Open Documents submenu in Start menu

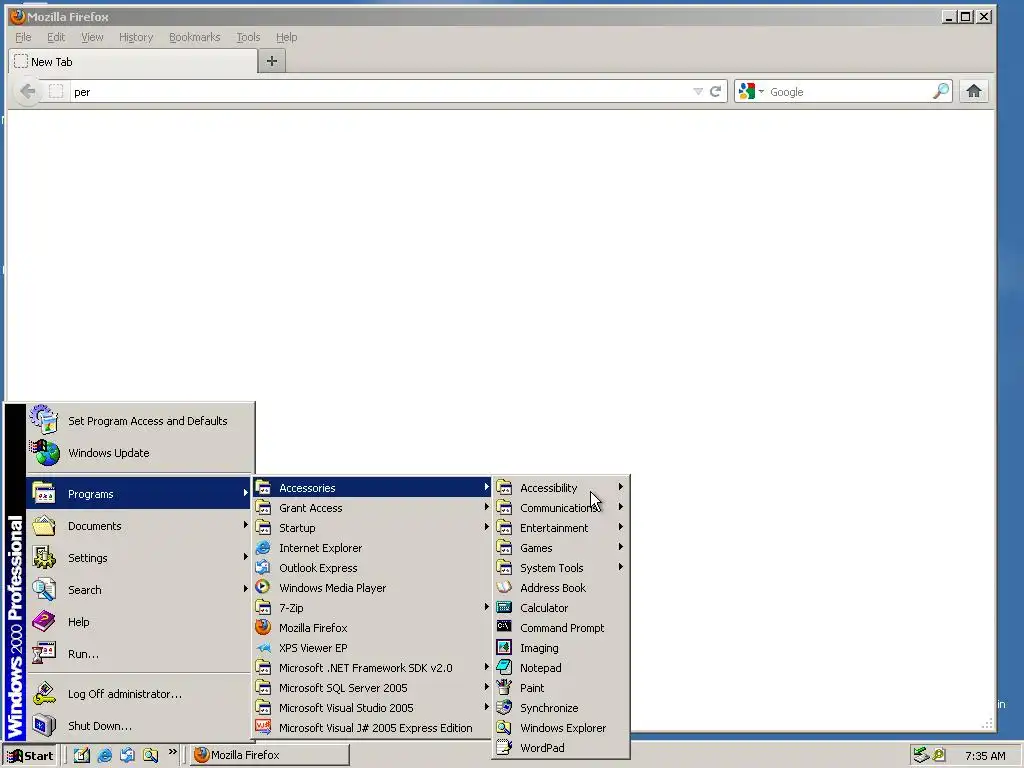pos(139,526)
